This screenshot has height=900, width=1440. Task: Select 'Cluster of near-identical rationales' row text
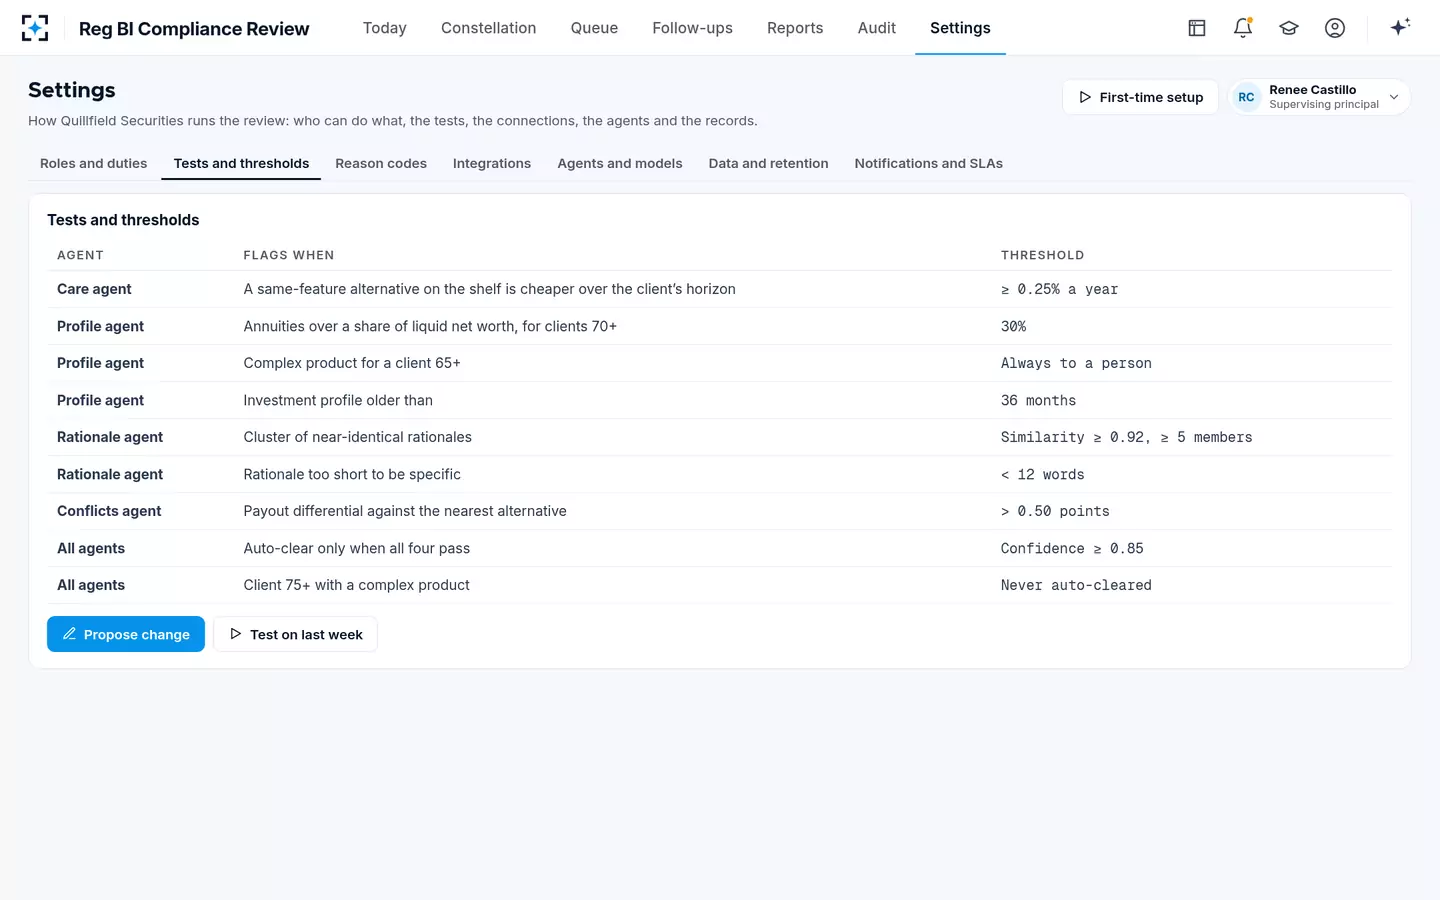(x=358, y=437)
